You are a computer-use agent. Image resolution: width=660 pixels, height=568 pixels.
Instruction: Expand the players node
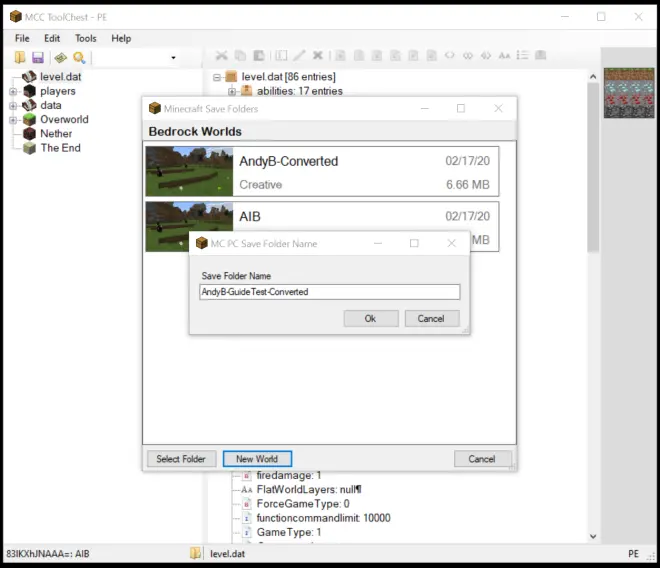point(13,91)
